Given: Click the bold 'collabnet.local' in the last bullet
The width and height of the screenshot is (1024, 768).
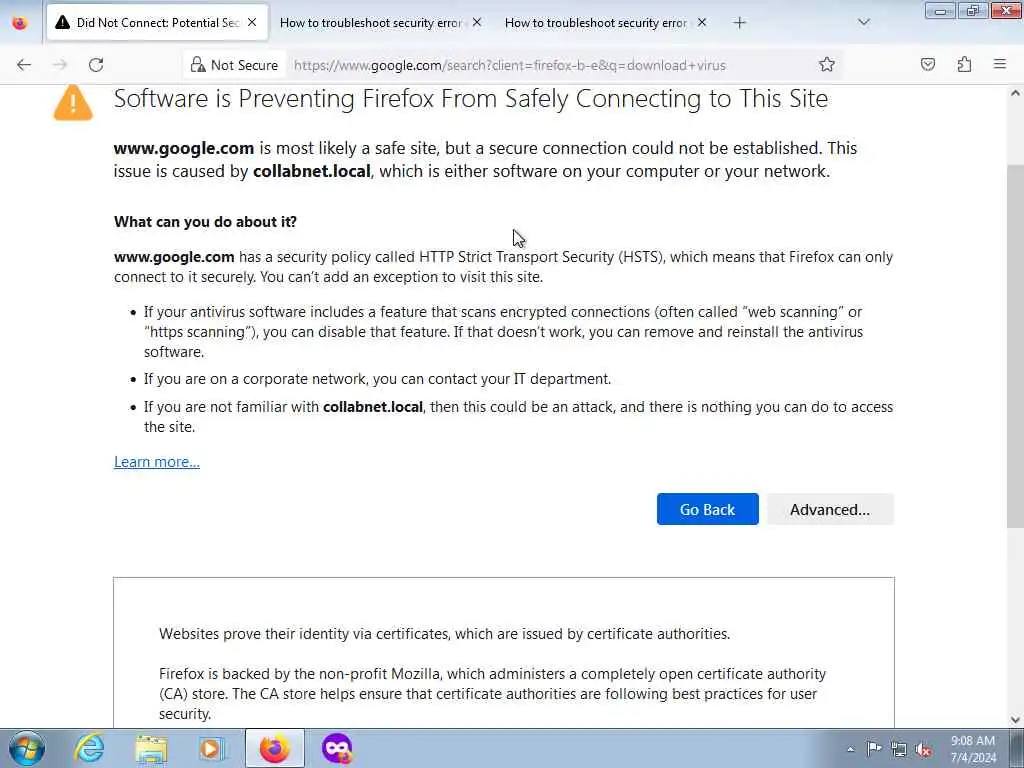Looking at the screenshot, I should pyautogui.click(x=373, y=407).
